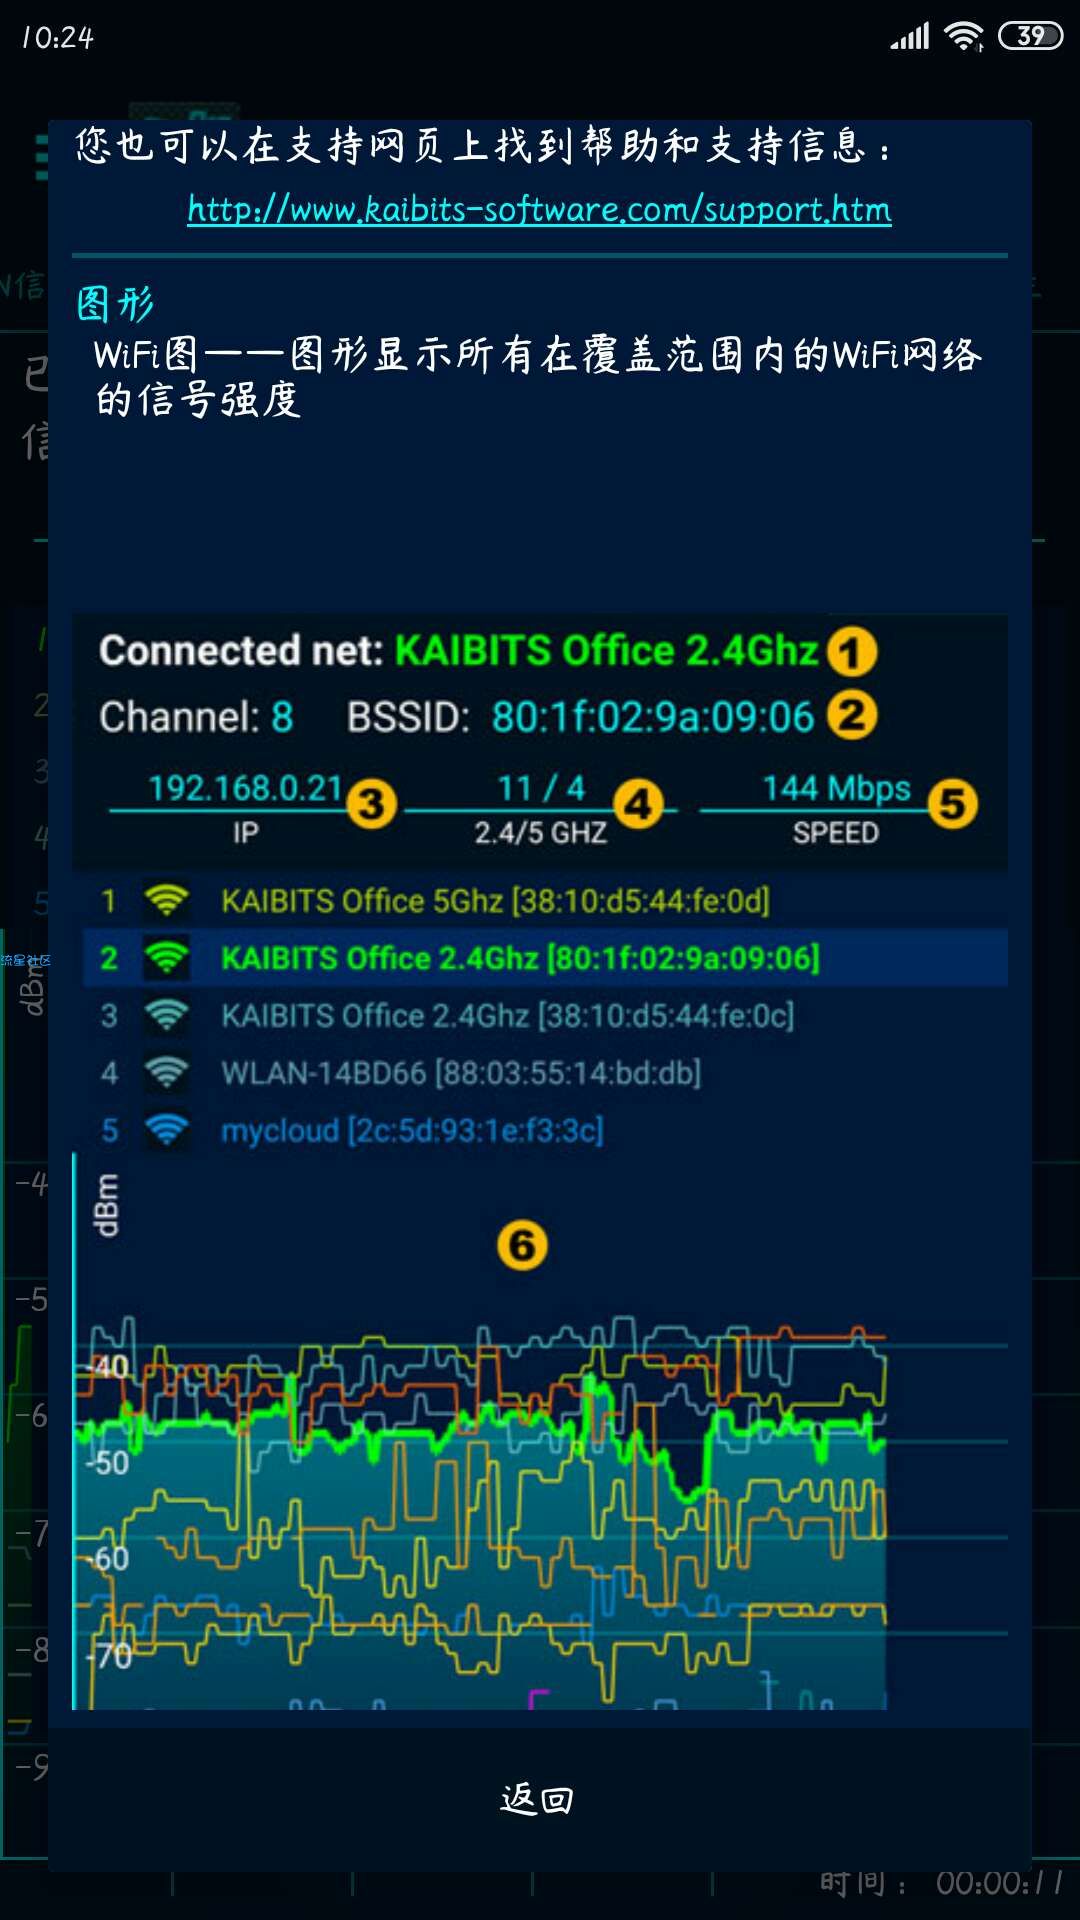Tap connected net name KAIBITS Office 2.4Ghz

click(607, 651)
